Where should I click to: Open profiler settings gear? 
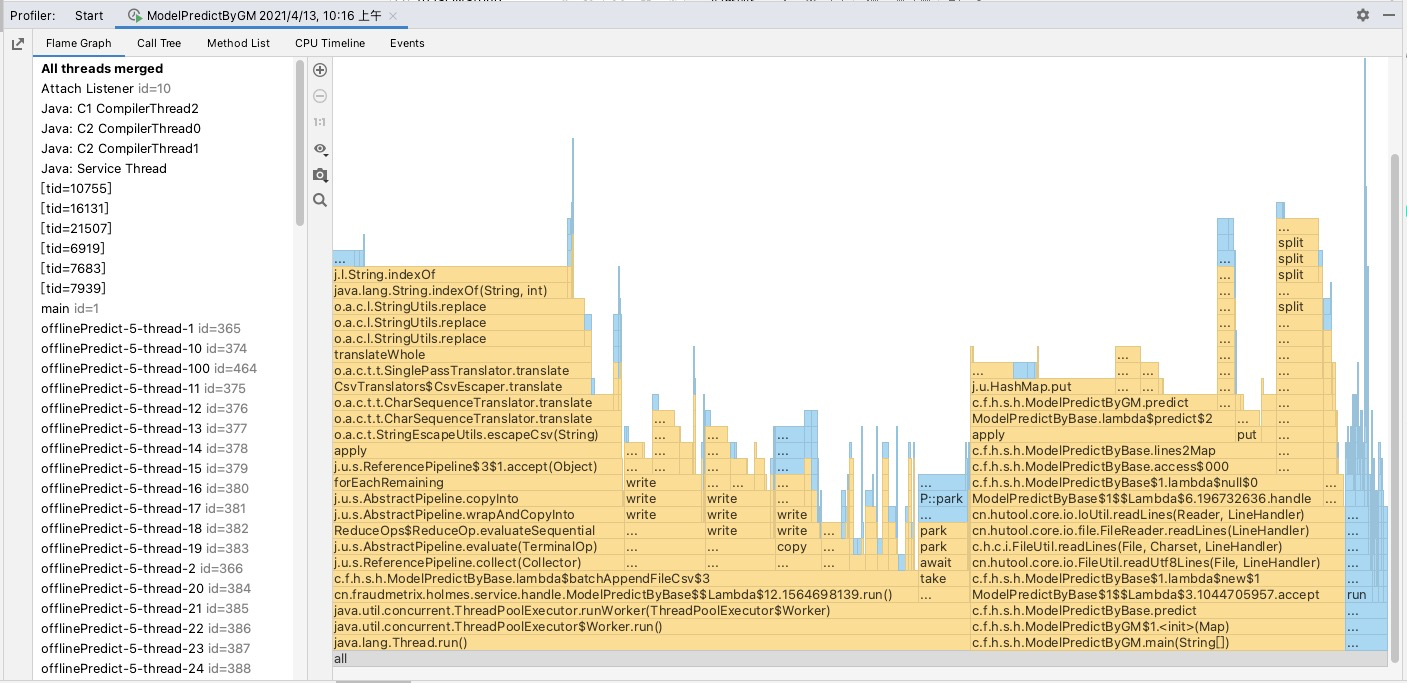tap(1363, 15)
